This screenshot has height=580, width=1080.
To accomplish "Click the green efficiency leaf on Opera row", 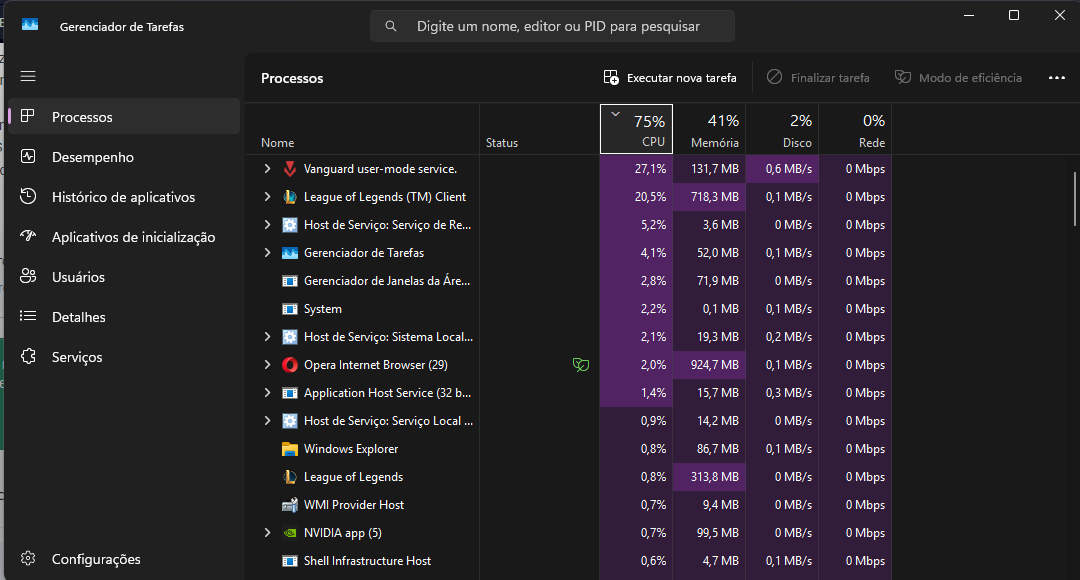I will (x=581, y=365).
